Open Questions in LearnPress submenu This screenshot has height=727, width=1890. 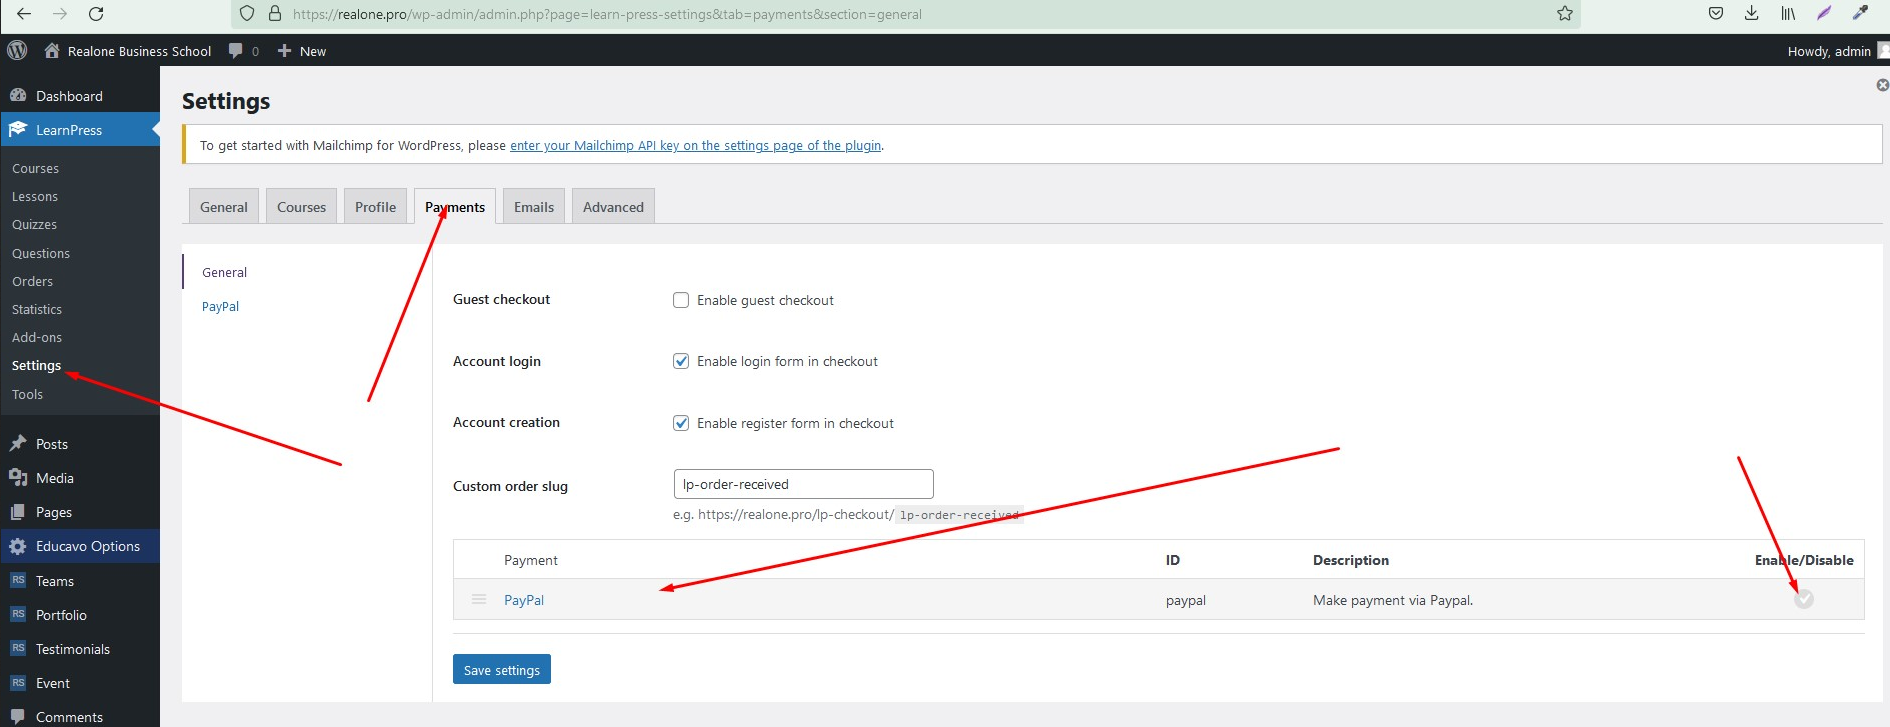click(41, 254)
